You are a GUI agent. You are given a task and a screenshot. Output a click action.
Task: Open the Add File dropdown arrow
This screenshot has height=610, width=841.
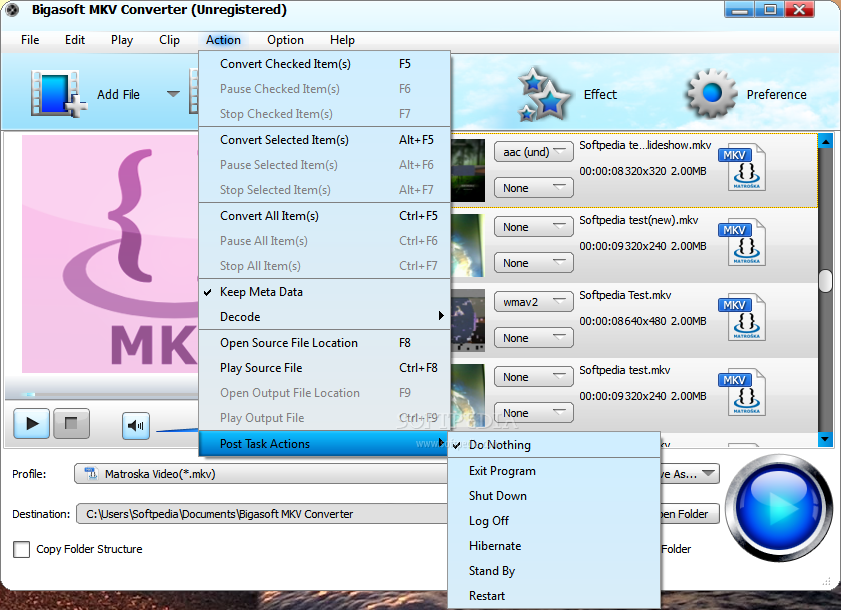coord(173,94)
